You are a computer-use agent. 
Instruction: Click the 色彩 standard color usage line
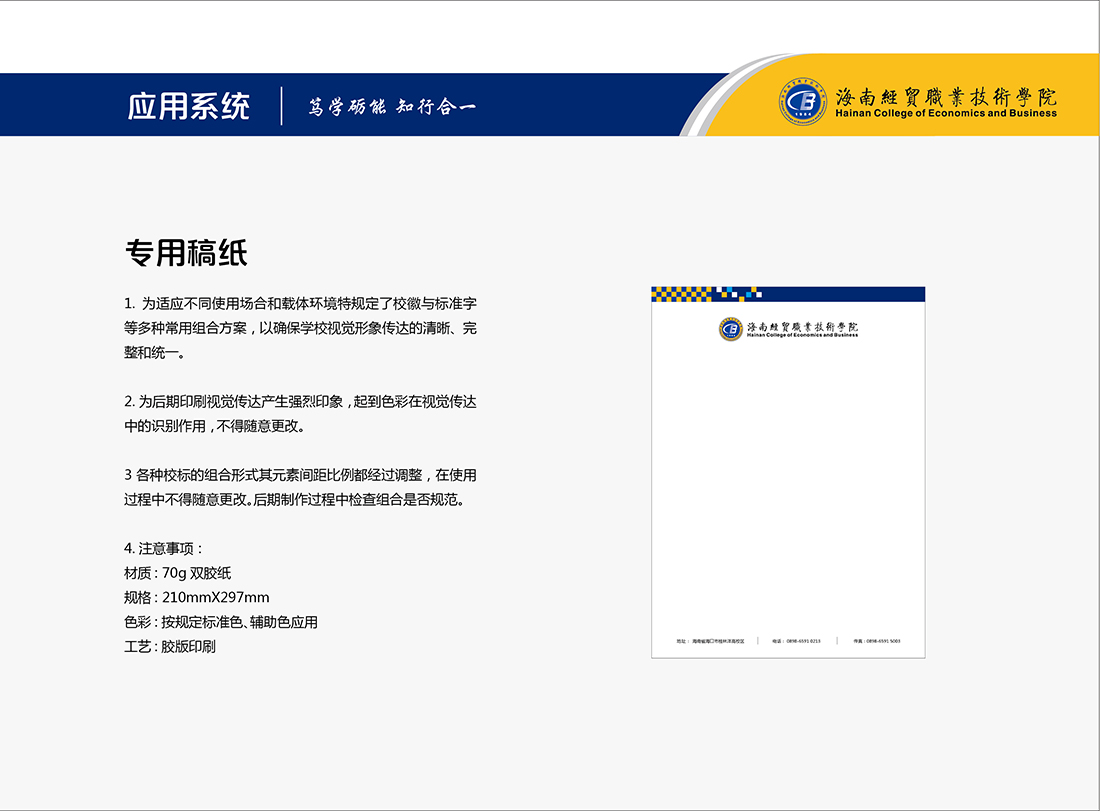tap(220, 622)
